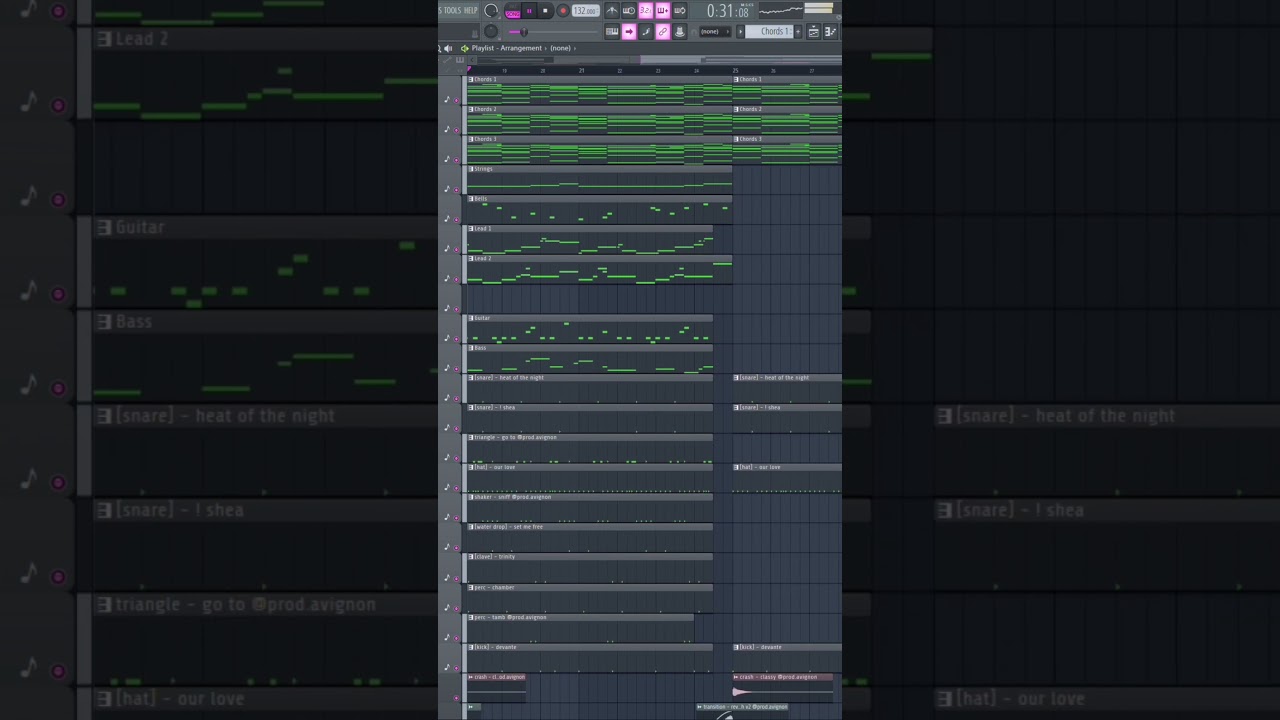Click the playlist speaker icon in title bar
This screenshot has width=1280, height=720.
[448, 48]
